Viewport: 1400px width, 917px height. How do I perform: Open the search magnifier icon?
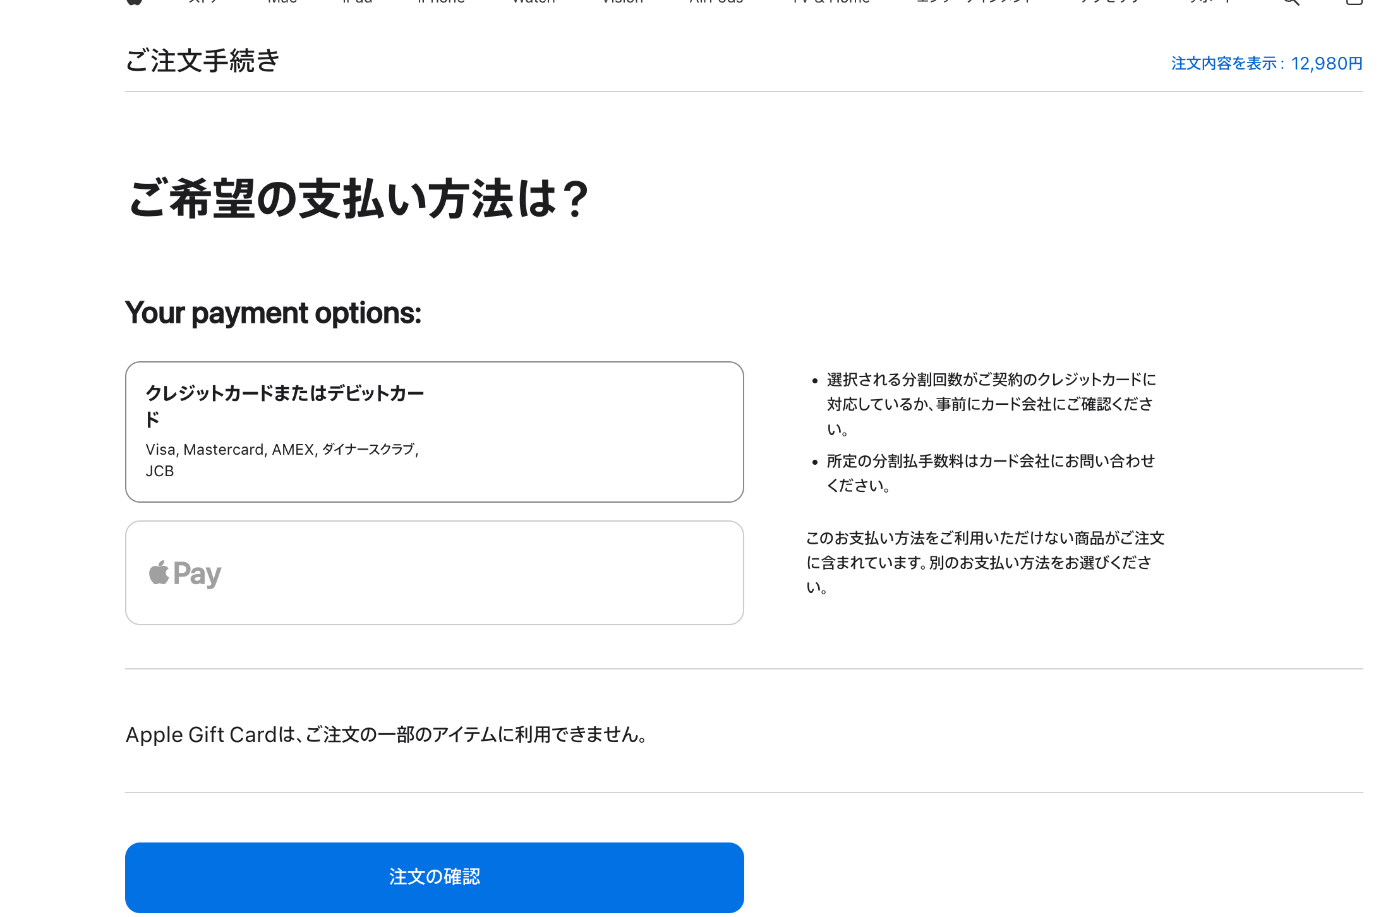coord(1290,3)
